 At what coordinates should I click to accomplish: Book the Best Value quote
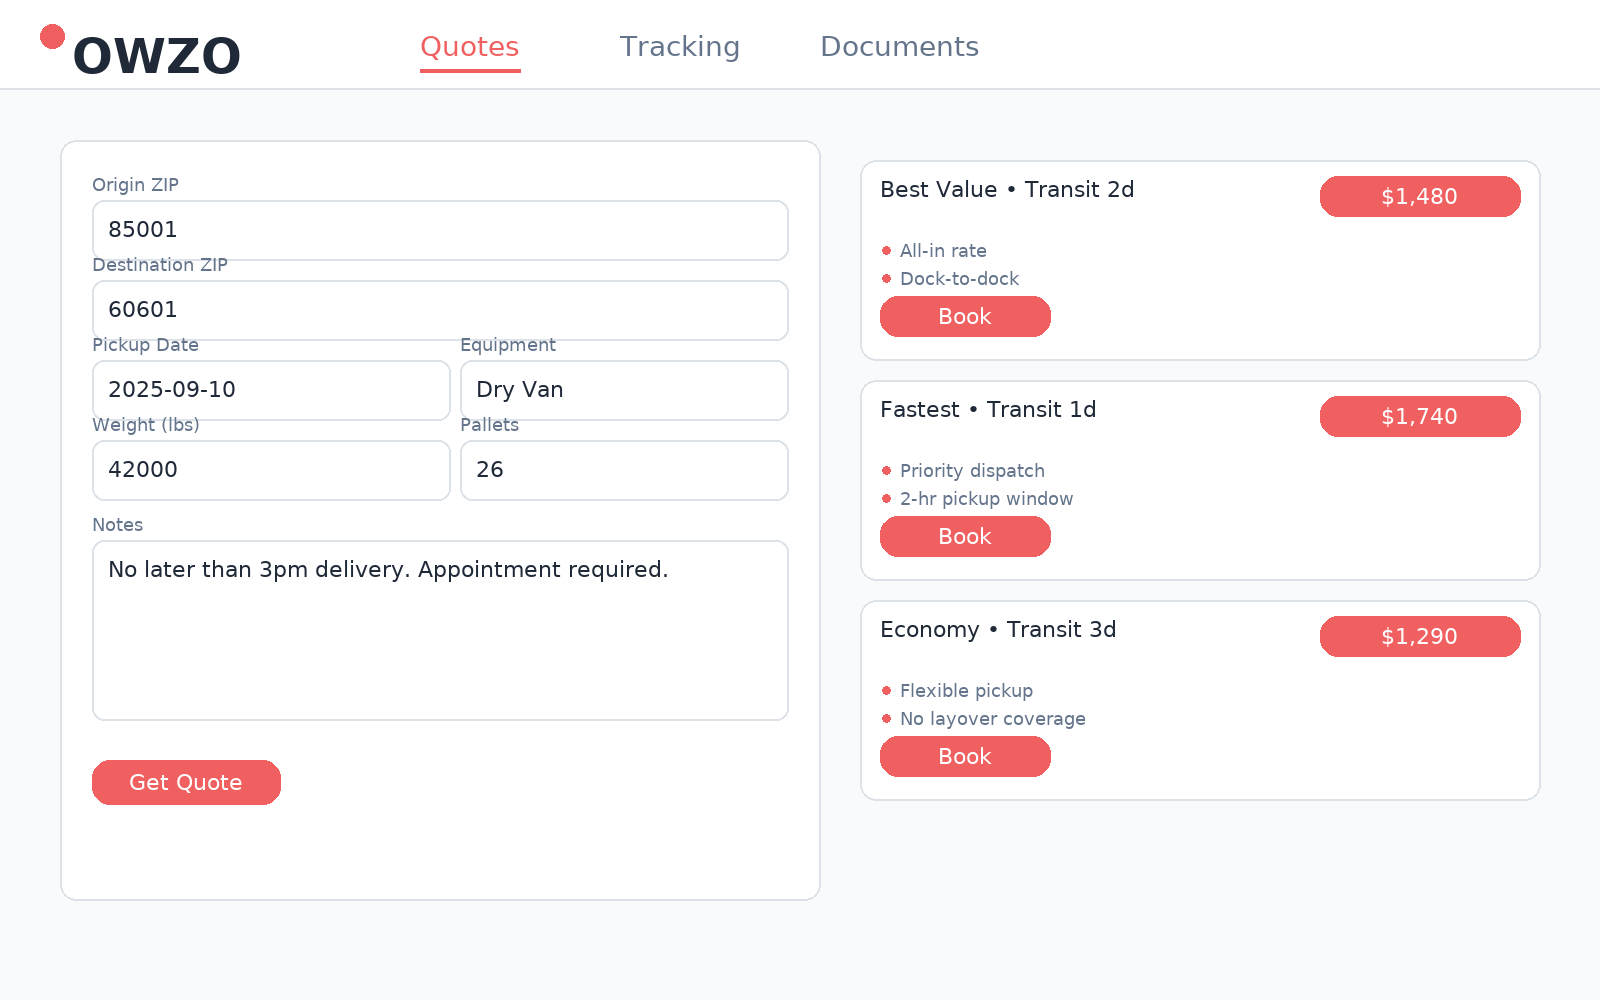[965, 317]
